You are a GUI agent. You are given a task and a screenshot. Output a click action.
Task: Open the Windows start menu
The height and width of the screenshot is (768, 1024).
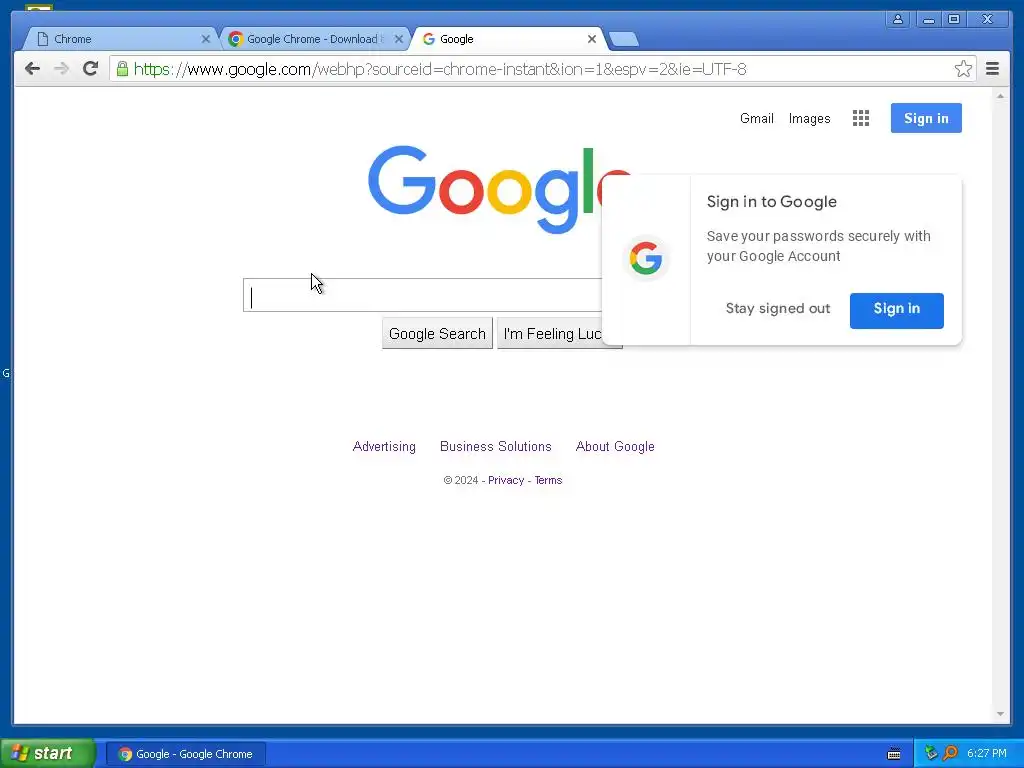[48, 754]
